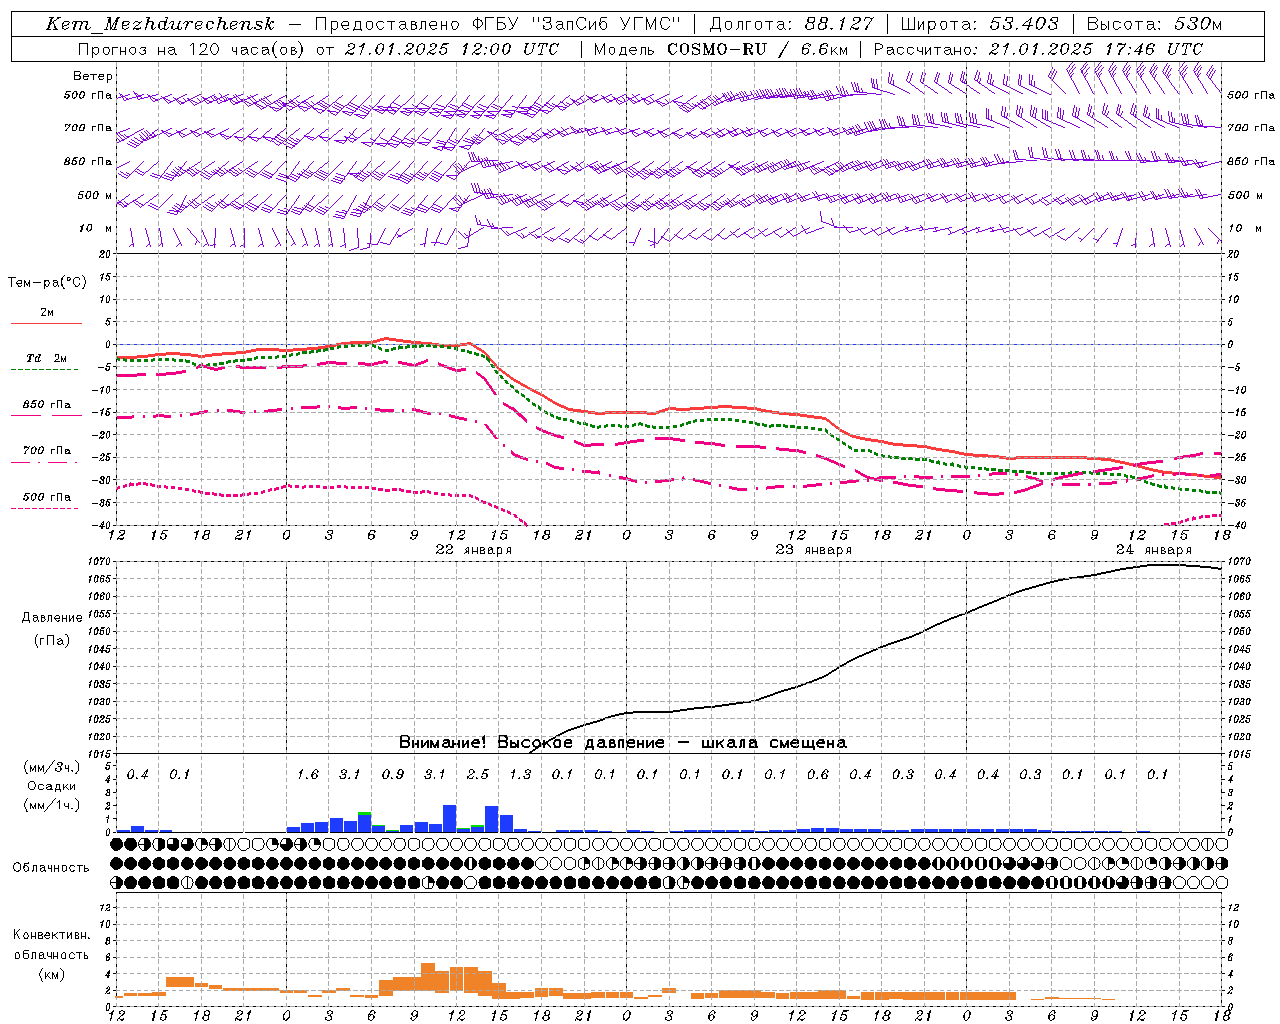Click the Модель COSMO-RU / 6.6км label
Viewport: 1280px width, 1024px height.
(x=720, y=49)
